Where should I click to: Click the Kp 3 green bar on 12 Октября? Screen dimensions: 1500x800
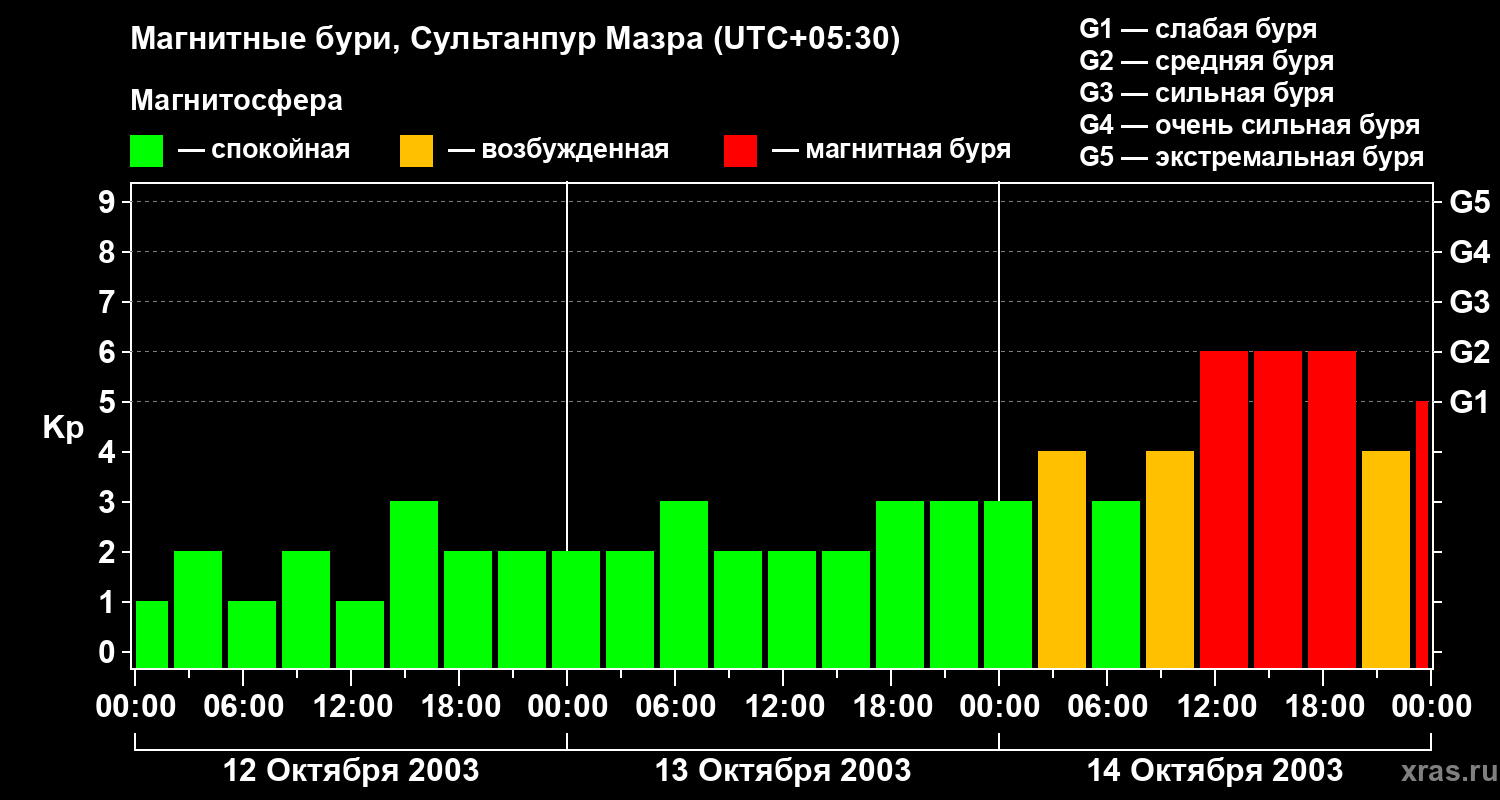tap(414, 584)
